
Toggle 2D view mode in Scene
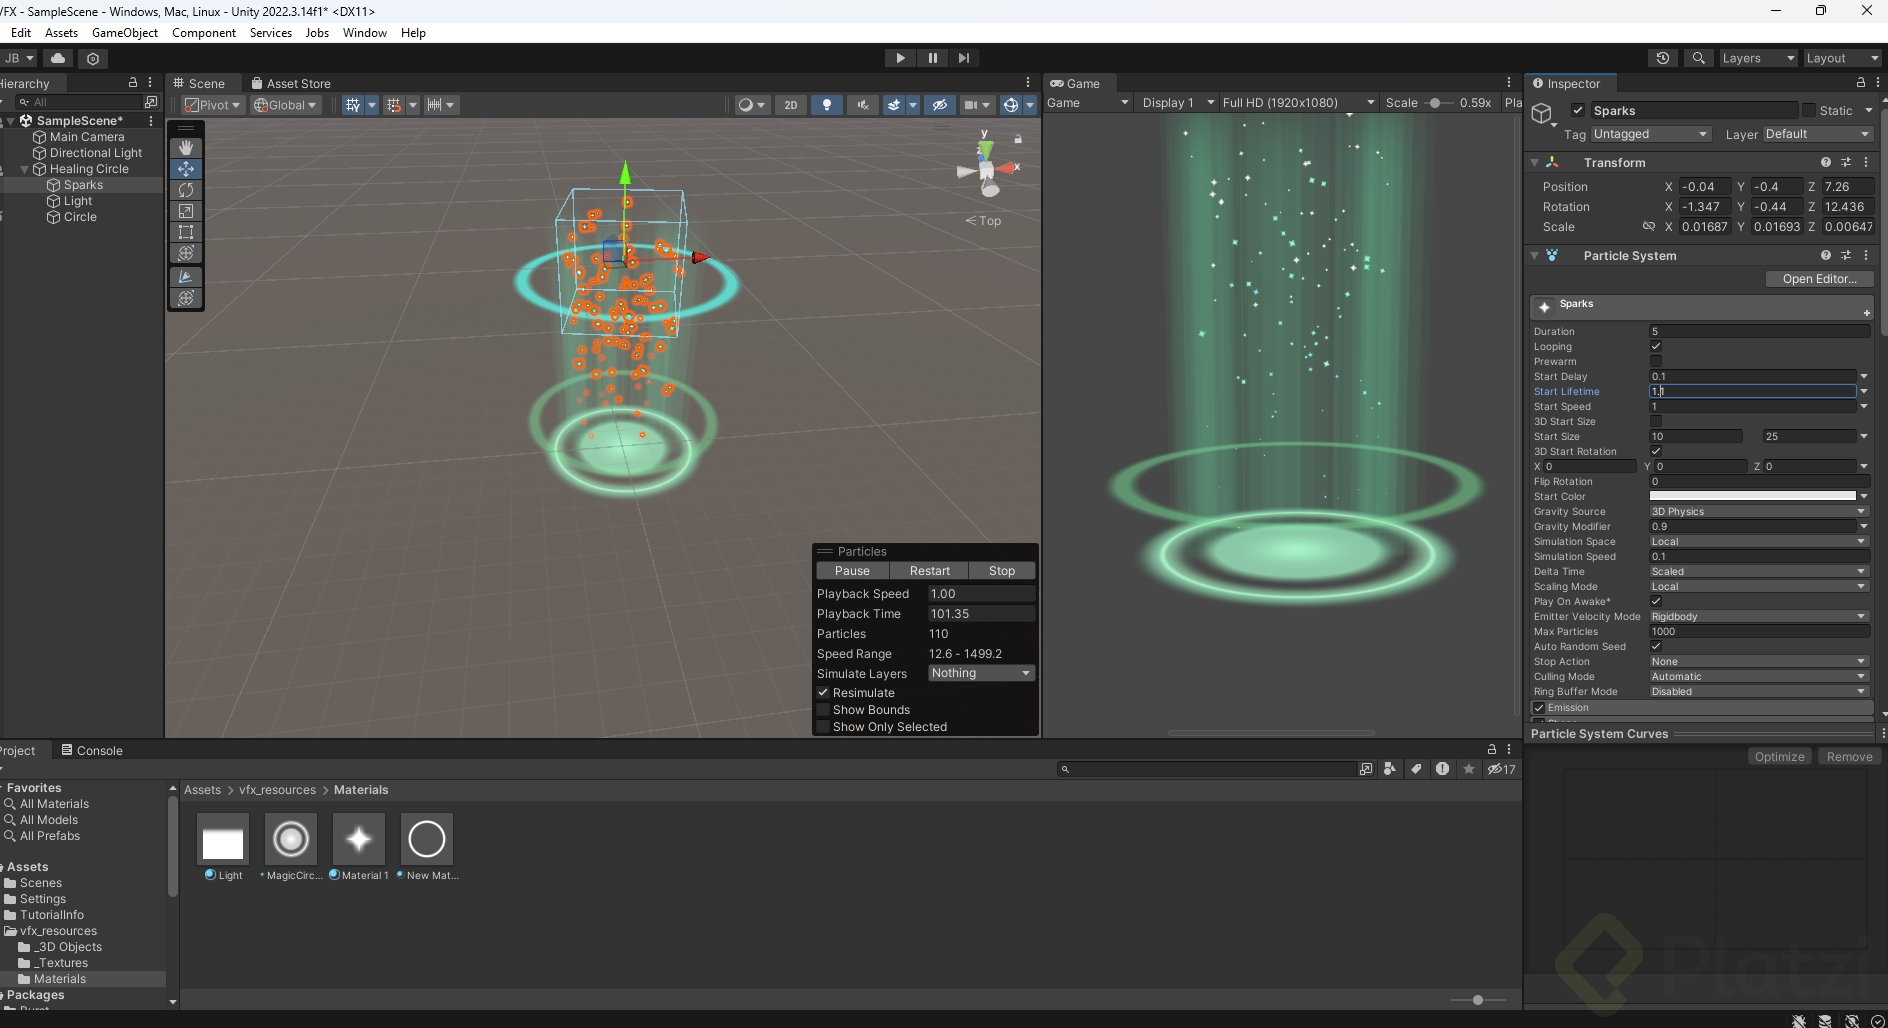pos(790,105)
